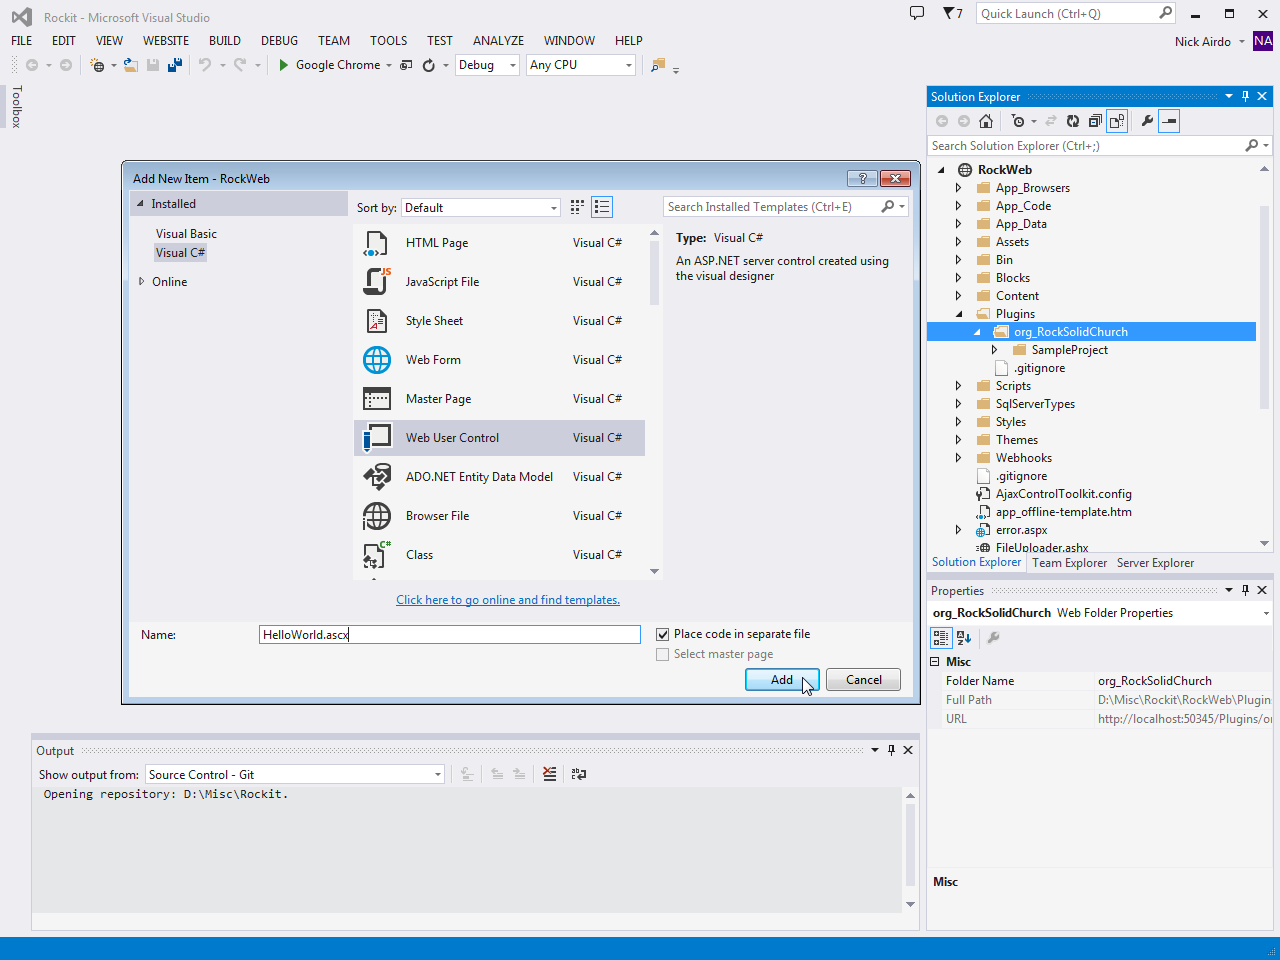Click the Refresh icon in Solution Explorer
This screenshot has height=960, width=1280.
click(x=1073, y=121)
